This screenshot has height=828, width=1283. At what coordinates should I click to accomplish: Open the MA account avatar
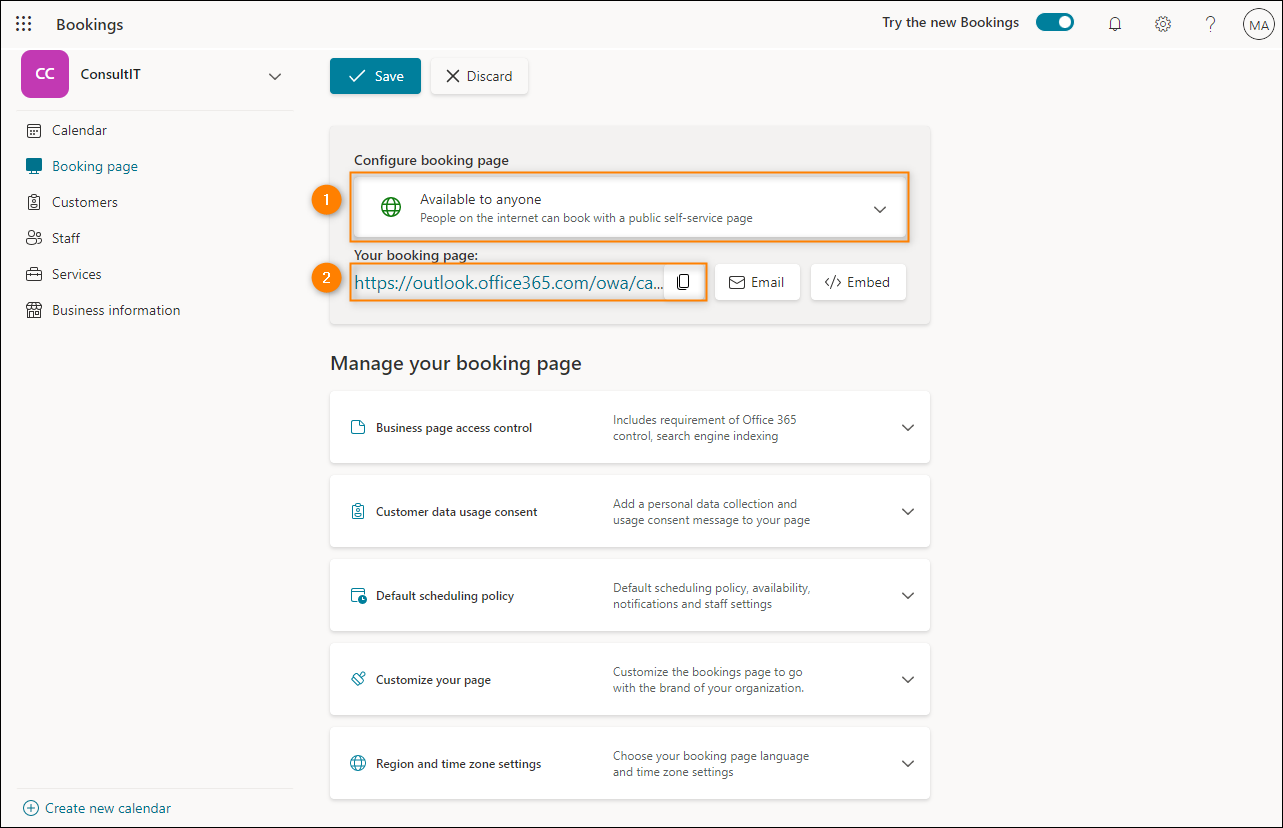1258,24
